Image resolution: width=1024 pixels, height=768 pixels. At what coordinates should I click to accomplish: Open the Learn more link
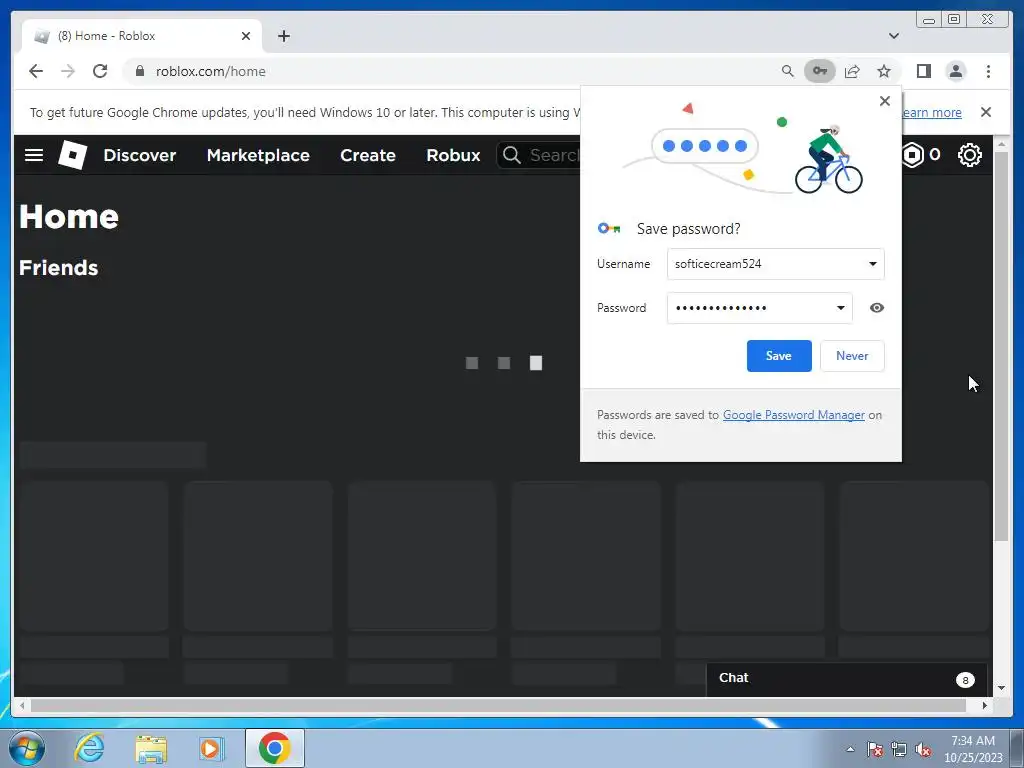[931, 112]
